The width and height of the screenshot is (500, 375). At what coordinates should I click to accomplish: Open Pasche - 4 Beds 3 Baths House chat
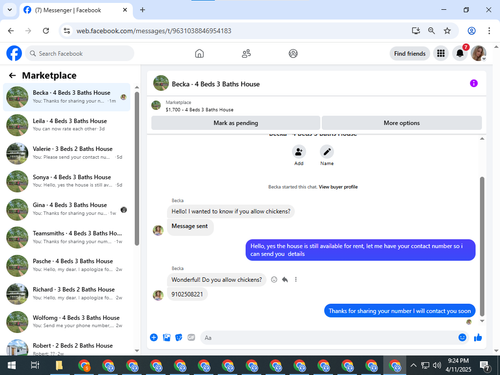(x=67, y=265)
